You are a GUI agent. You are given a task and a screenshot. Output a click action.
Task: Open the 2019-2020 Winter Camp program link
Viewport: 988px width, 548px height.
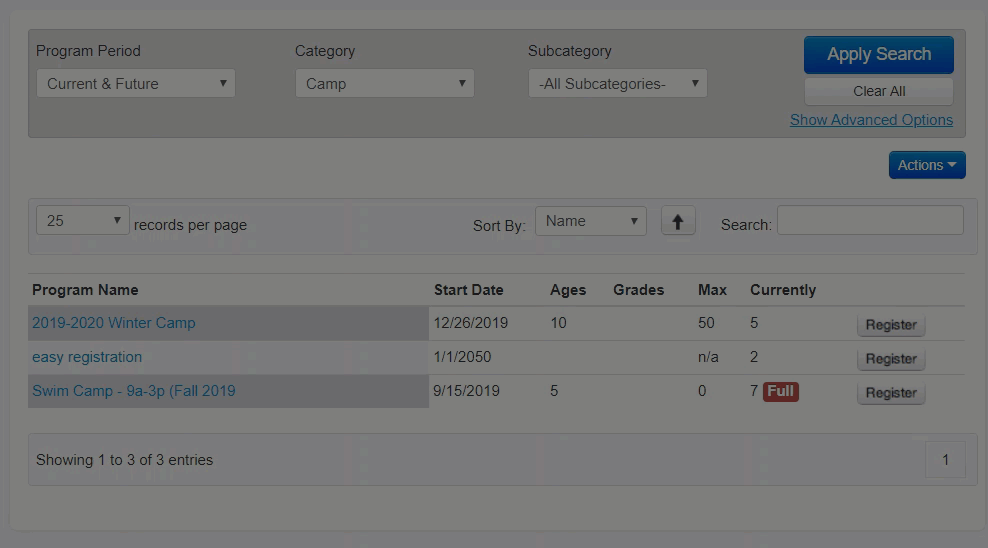tap(114, 323)
